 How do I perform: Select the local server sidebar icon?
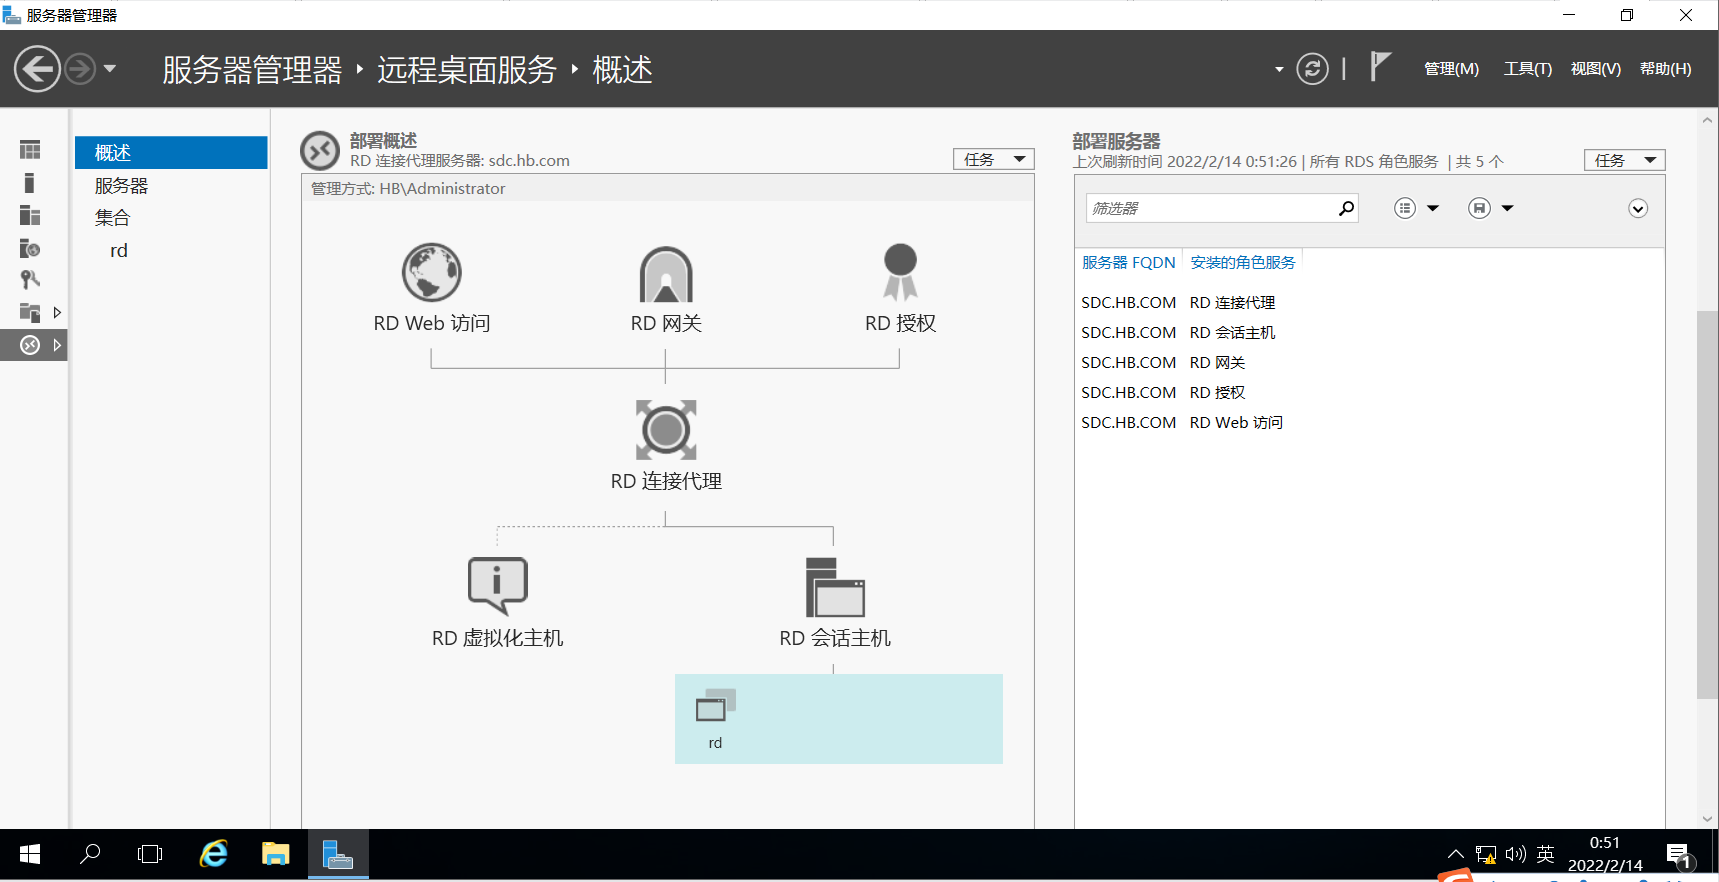(29, 183)
